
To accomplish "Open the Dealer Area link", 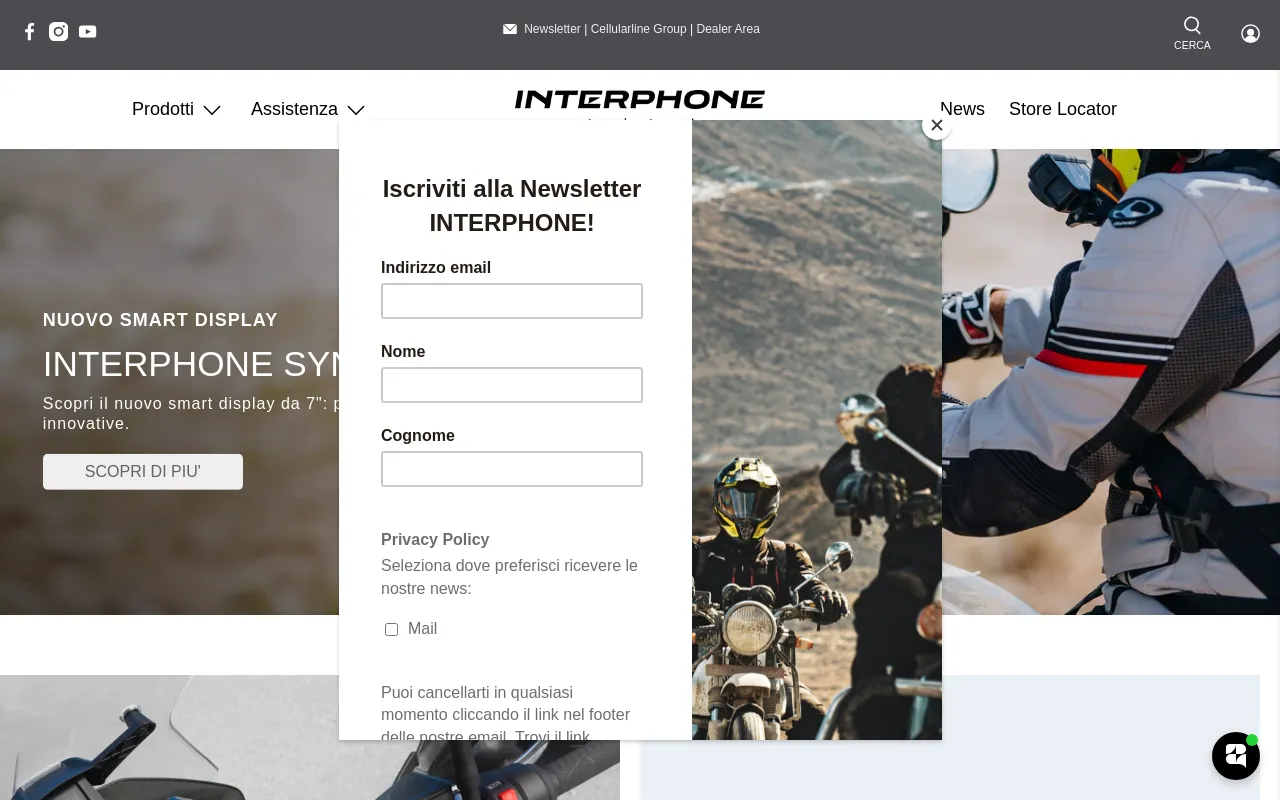I will pyautogui.click(x=728, y=29).
